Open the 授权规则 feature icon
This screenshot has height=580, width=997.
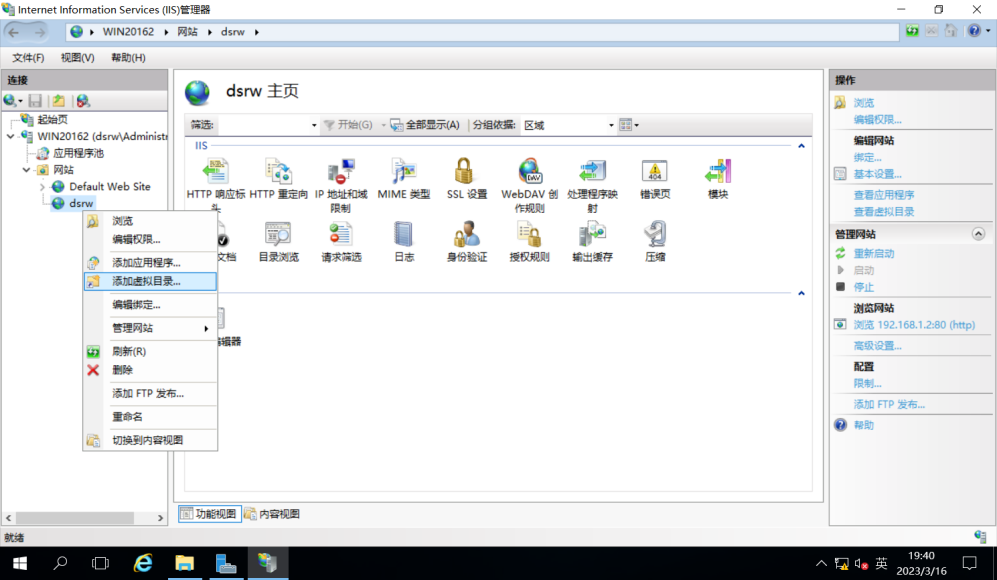[530, 234]
